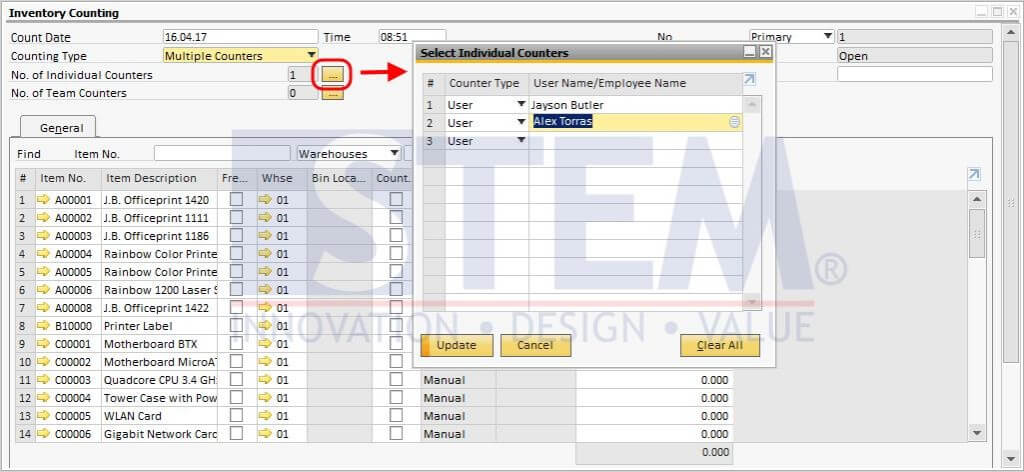
Task: Click the Find Item No. input field
Action: [x=221, y=154]
